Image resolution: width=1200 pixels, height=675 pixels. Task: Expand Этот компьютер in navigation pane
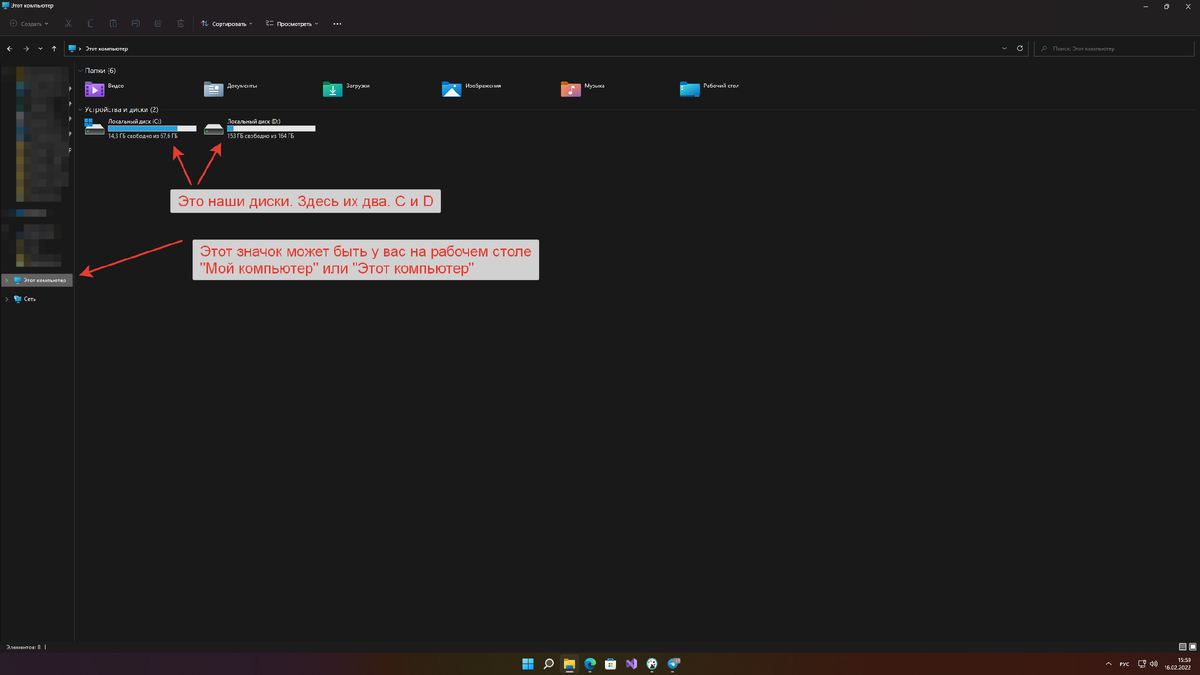tap(7, 281)
